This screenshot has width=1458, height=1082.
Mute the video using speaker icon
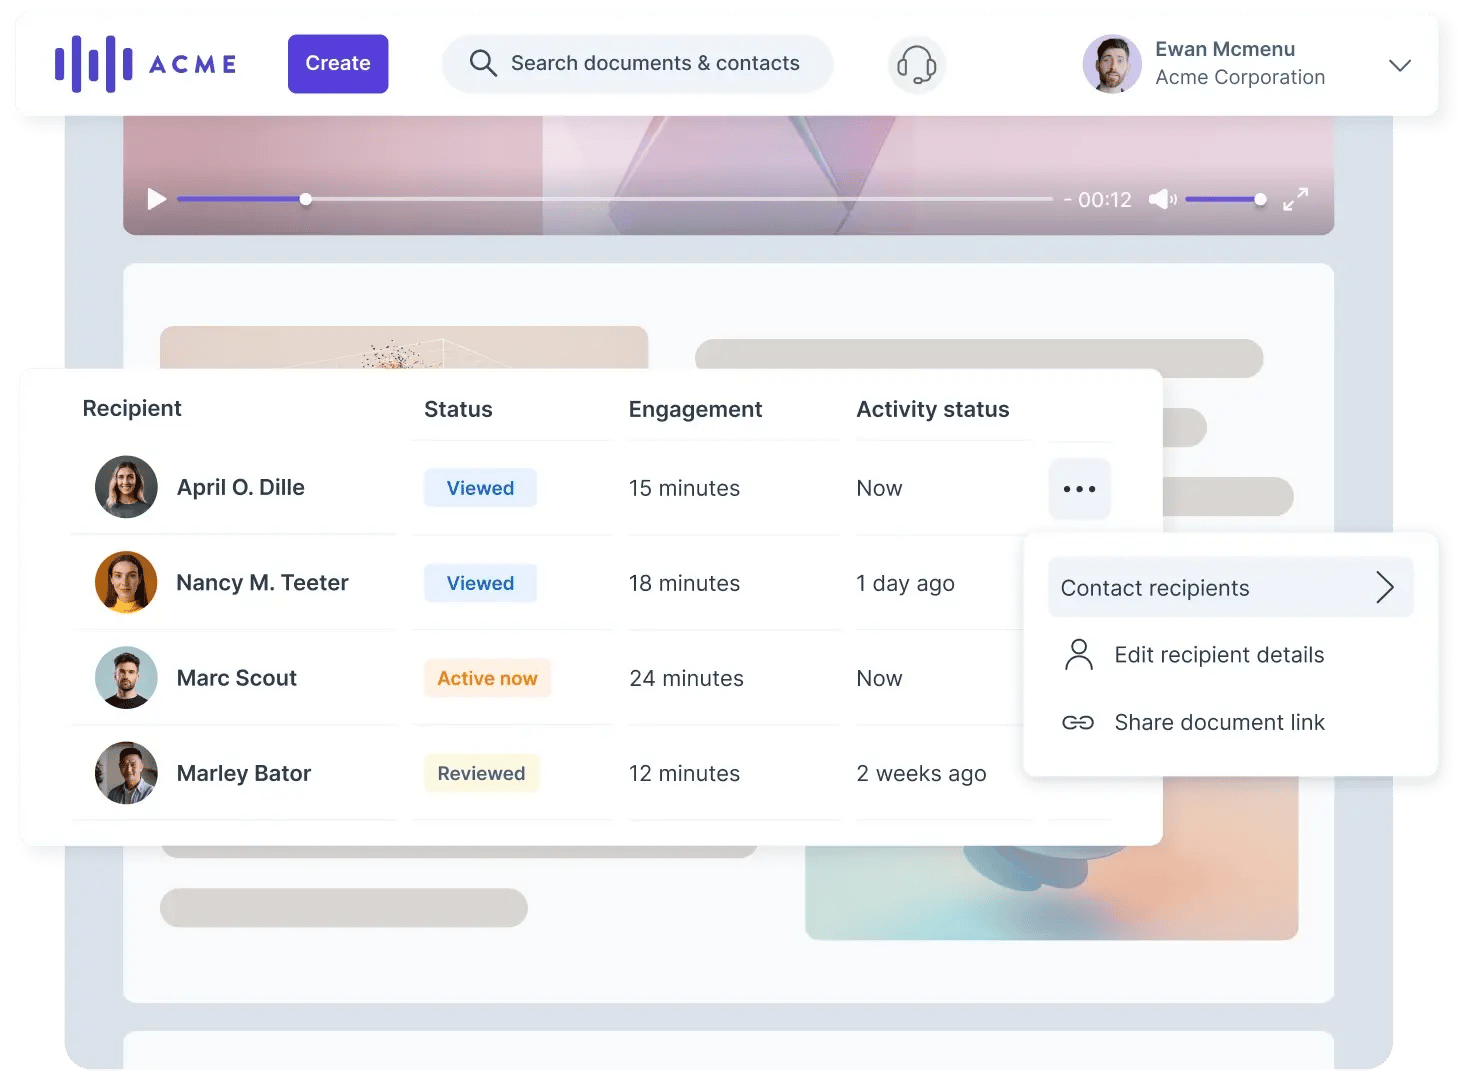coord(1161,200)
